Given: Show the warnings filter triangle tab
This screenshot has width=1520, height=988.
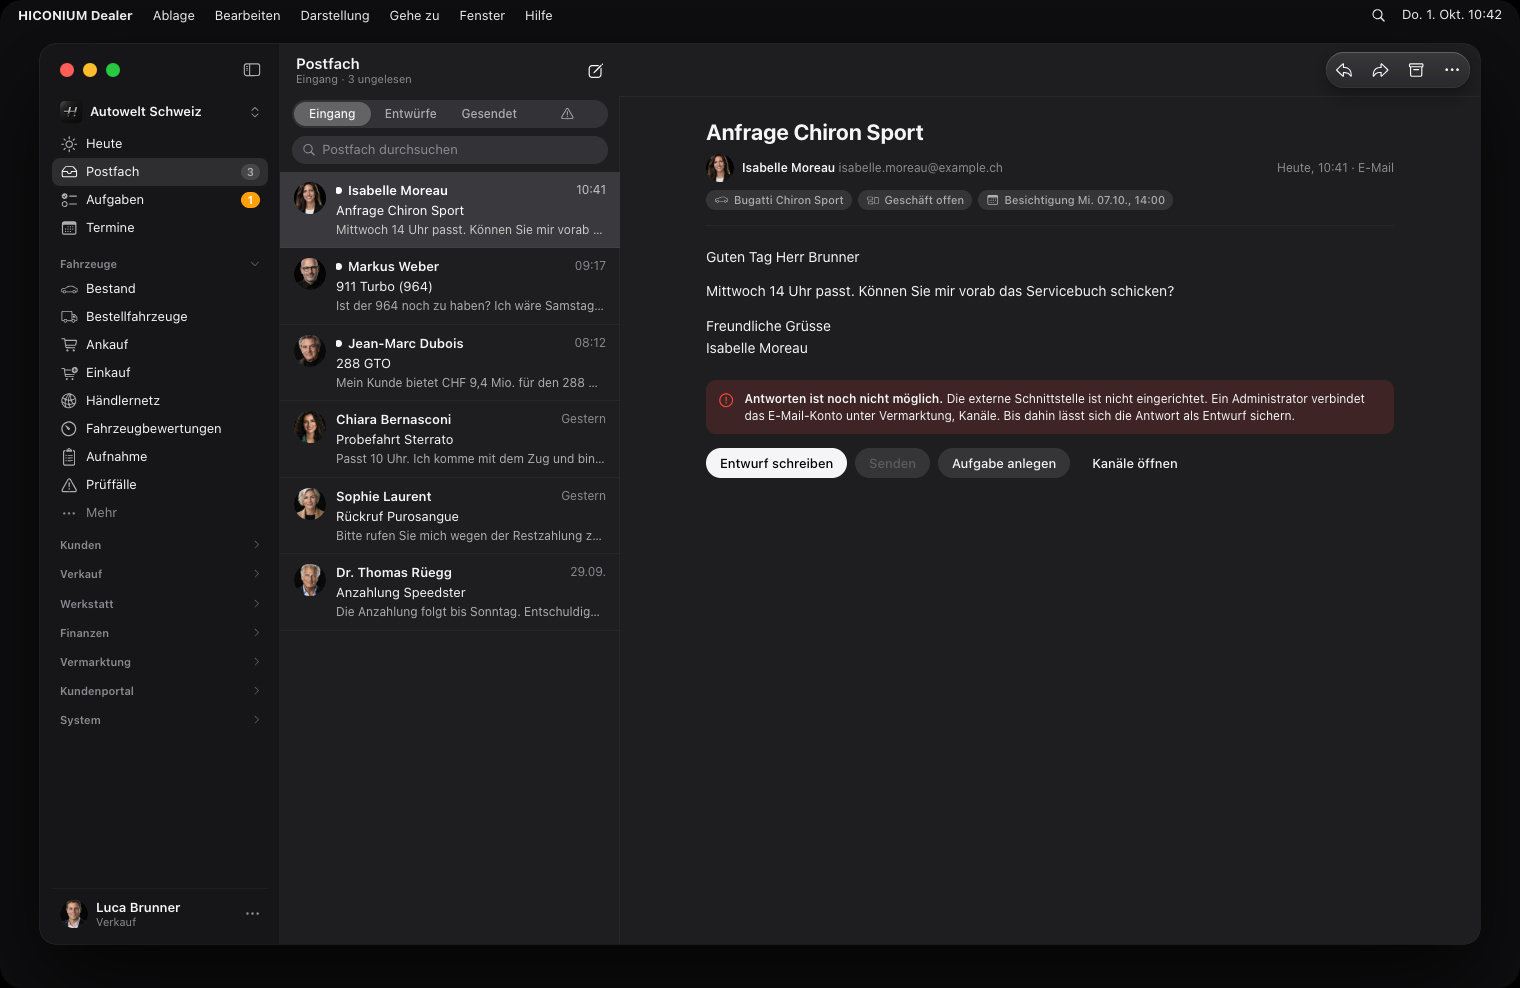Looking at the screenshot, I should (x=567, y=114).
